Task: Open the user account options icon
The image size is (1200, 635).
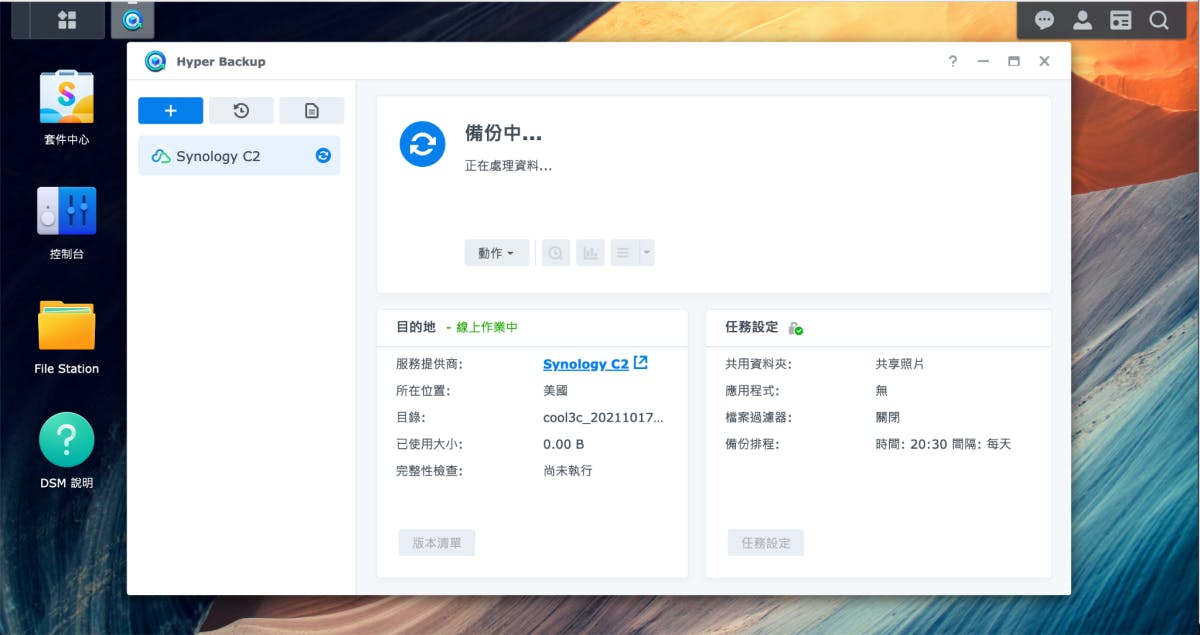Action: coord(1082,20)
